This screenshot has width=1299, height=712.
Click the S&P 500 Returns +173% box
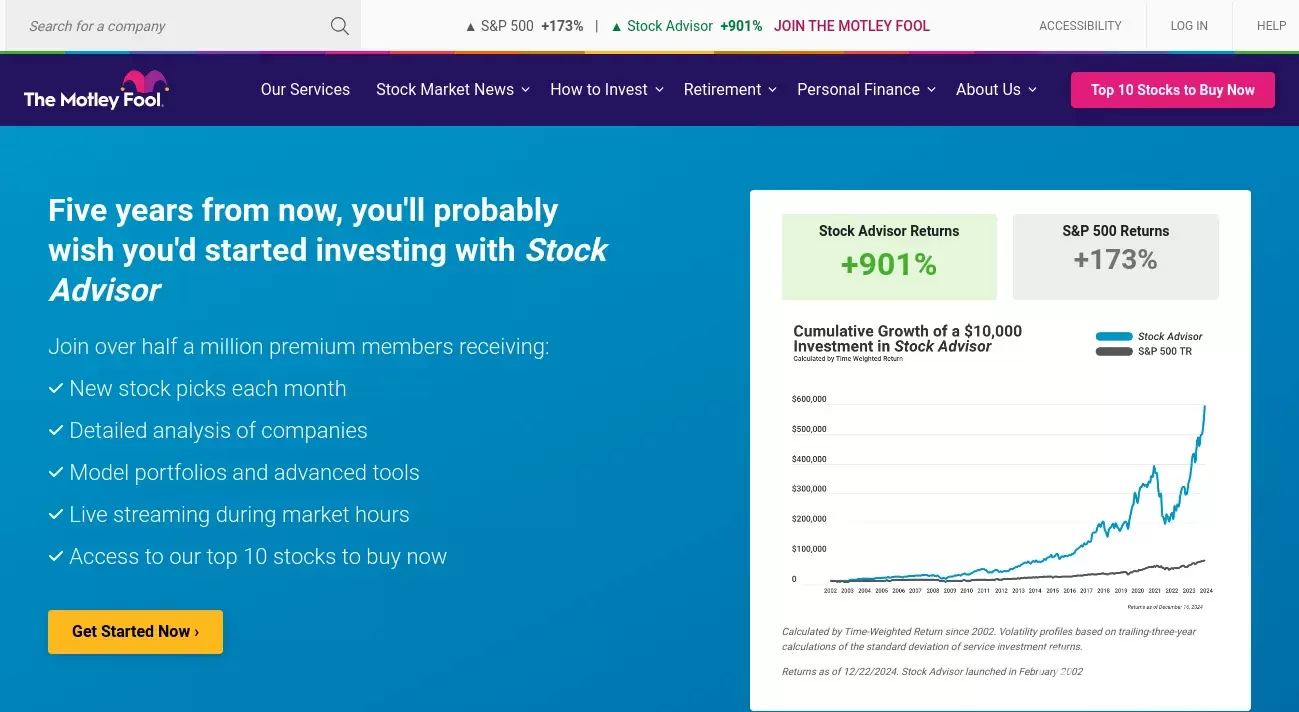click(1115, 256)
